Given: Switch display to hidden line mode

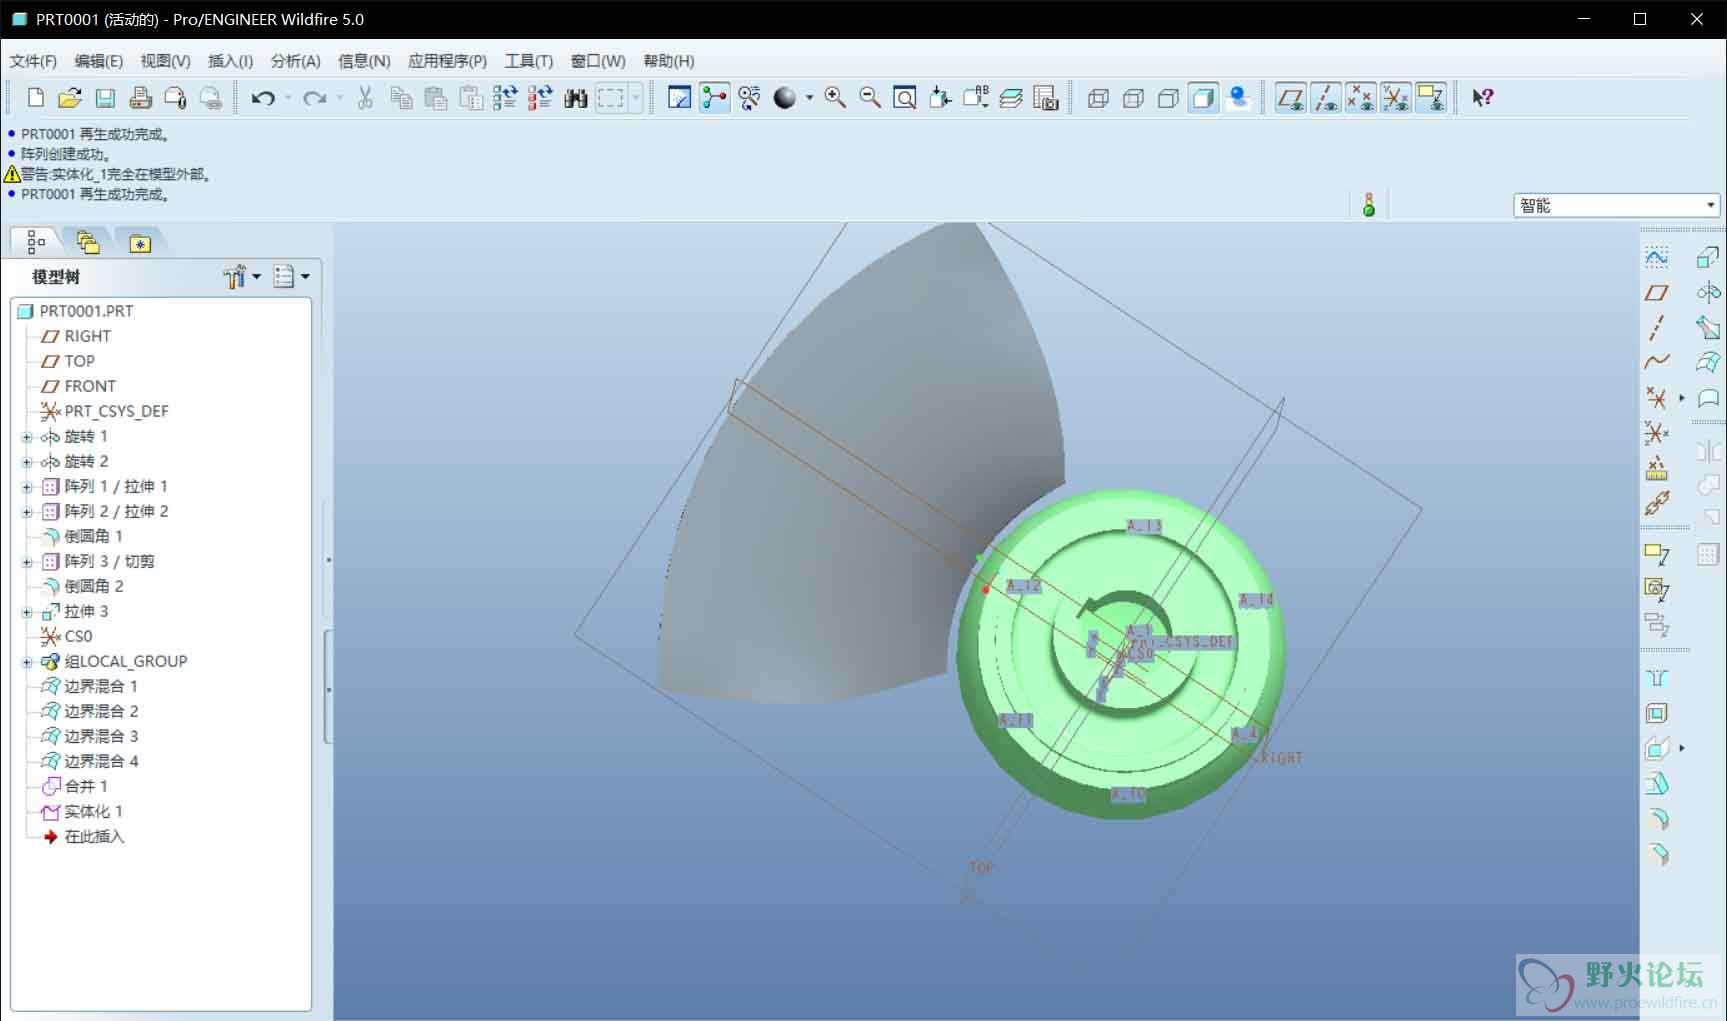Looking at the screenshot, I should coord(1133,98).
